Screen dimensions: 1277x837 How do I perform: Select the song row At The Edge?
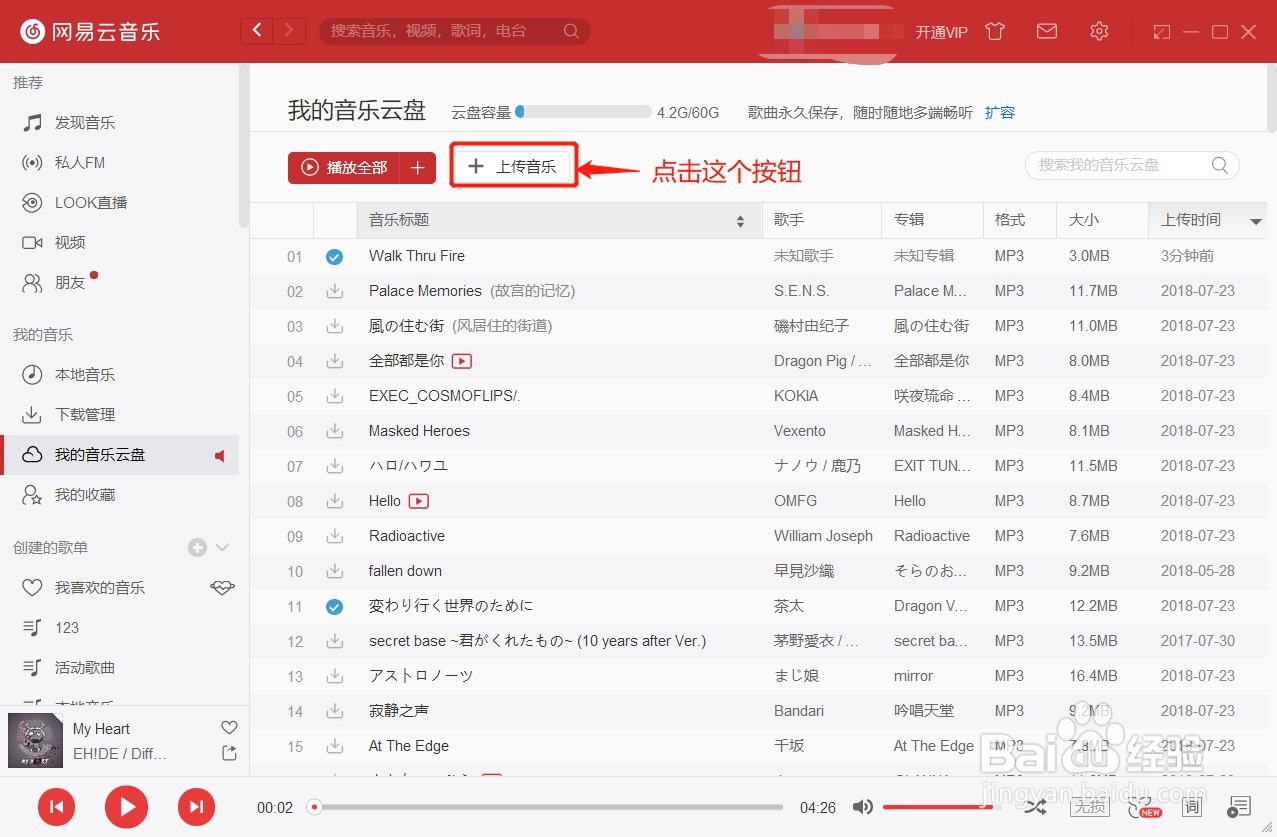coord(758,746)
